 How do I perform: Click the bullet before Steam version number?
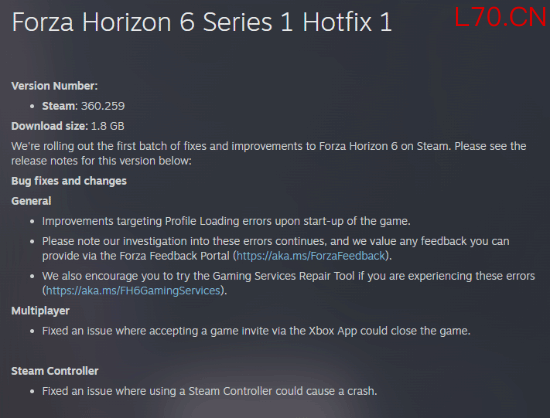(x=32, y=106)
